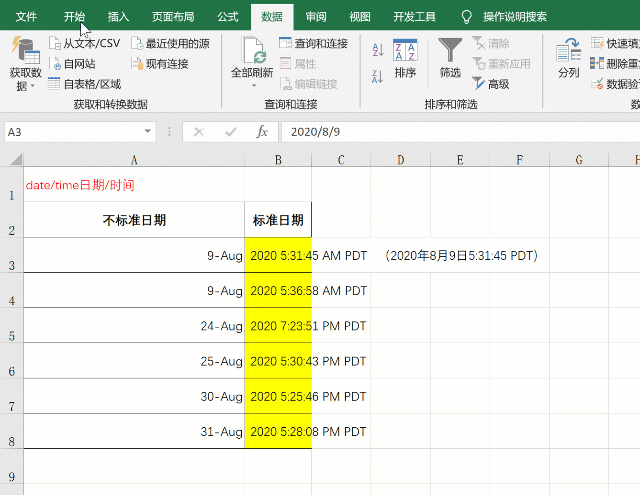640x495 pixels.
Task: Open Recent Sources (最近使用的源)
Action: (138, 44)
